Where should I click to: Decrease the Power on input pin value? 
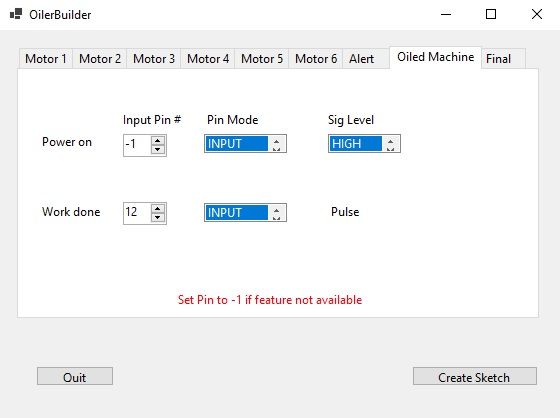click(158, 149)
